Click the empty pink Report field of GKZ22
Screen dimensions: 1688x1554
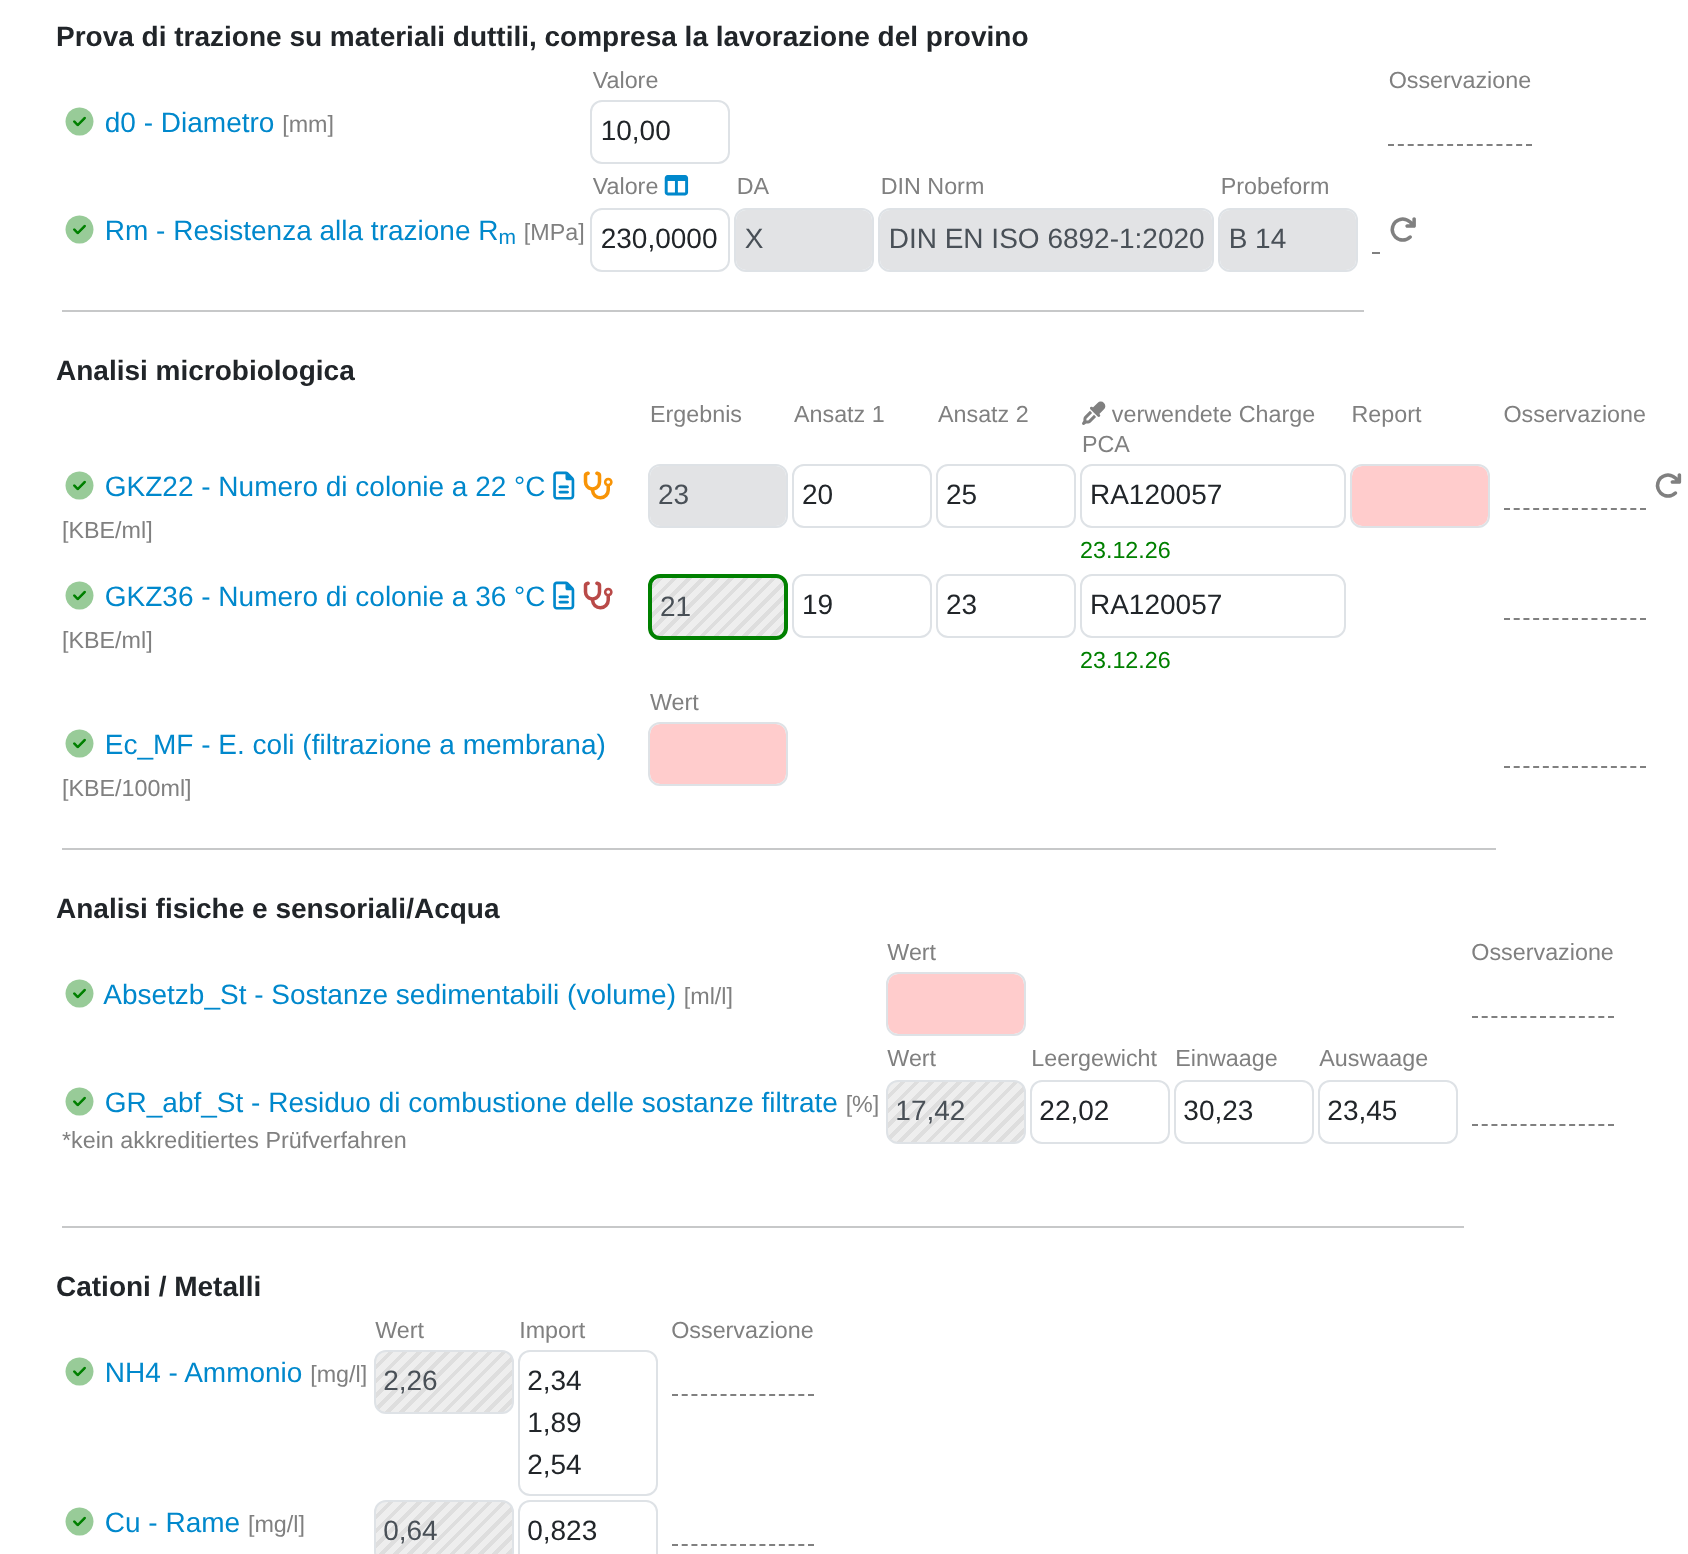click(1420, 496)
